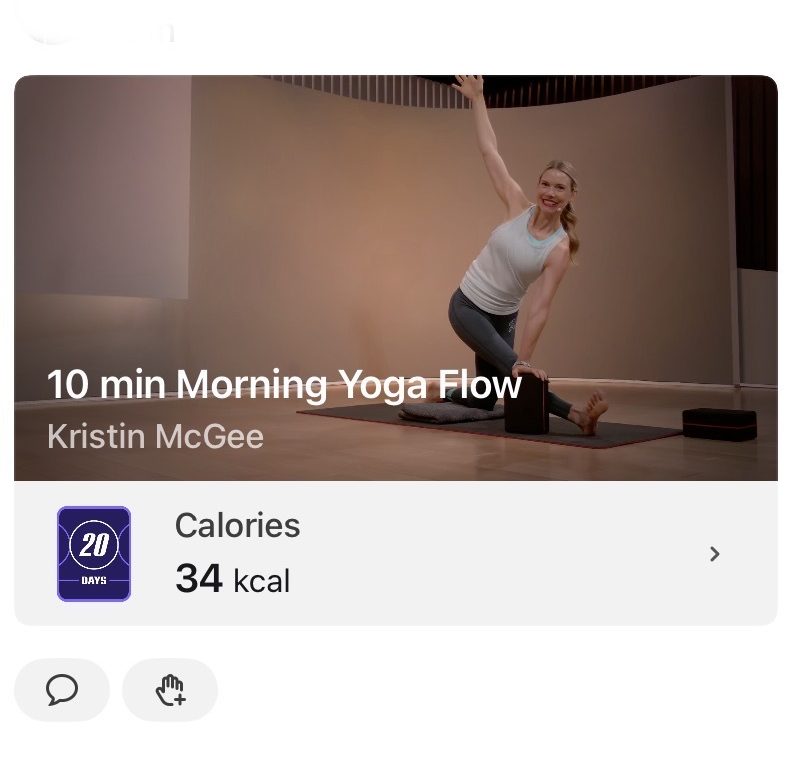Click the kcal unit text

[262, 581]
